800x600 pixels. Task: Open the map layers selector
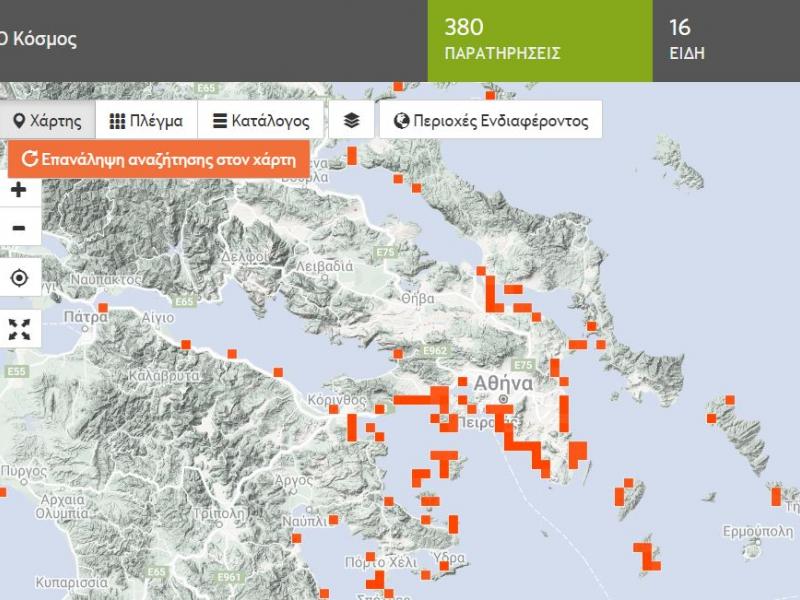(x=351, y=121)
